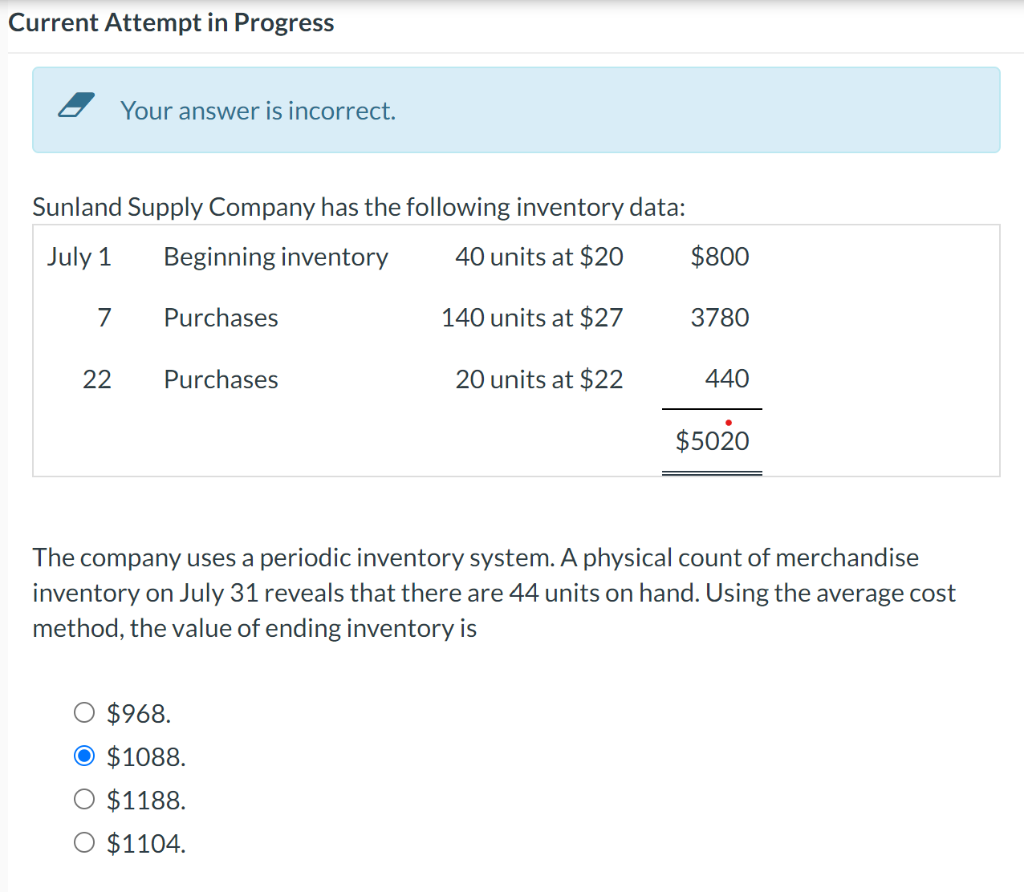Click the 'Purchases' row for July 7
Viewport: 1024px width, 892px height.
[x=221, y=318]
